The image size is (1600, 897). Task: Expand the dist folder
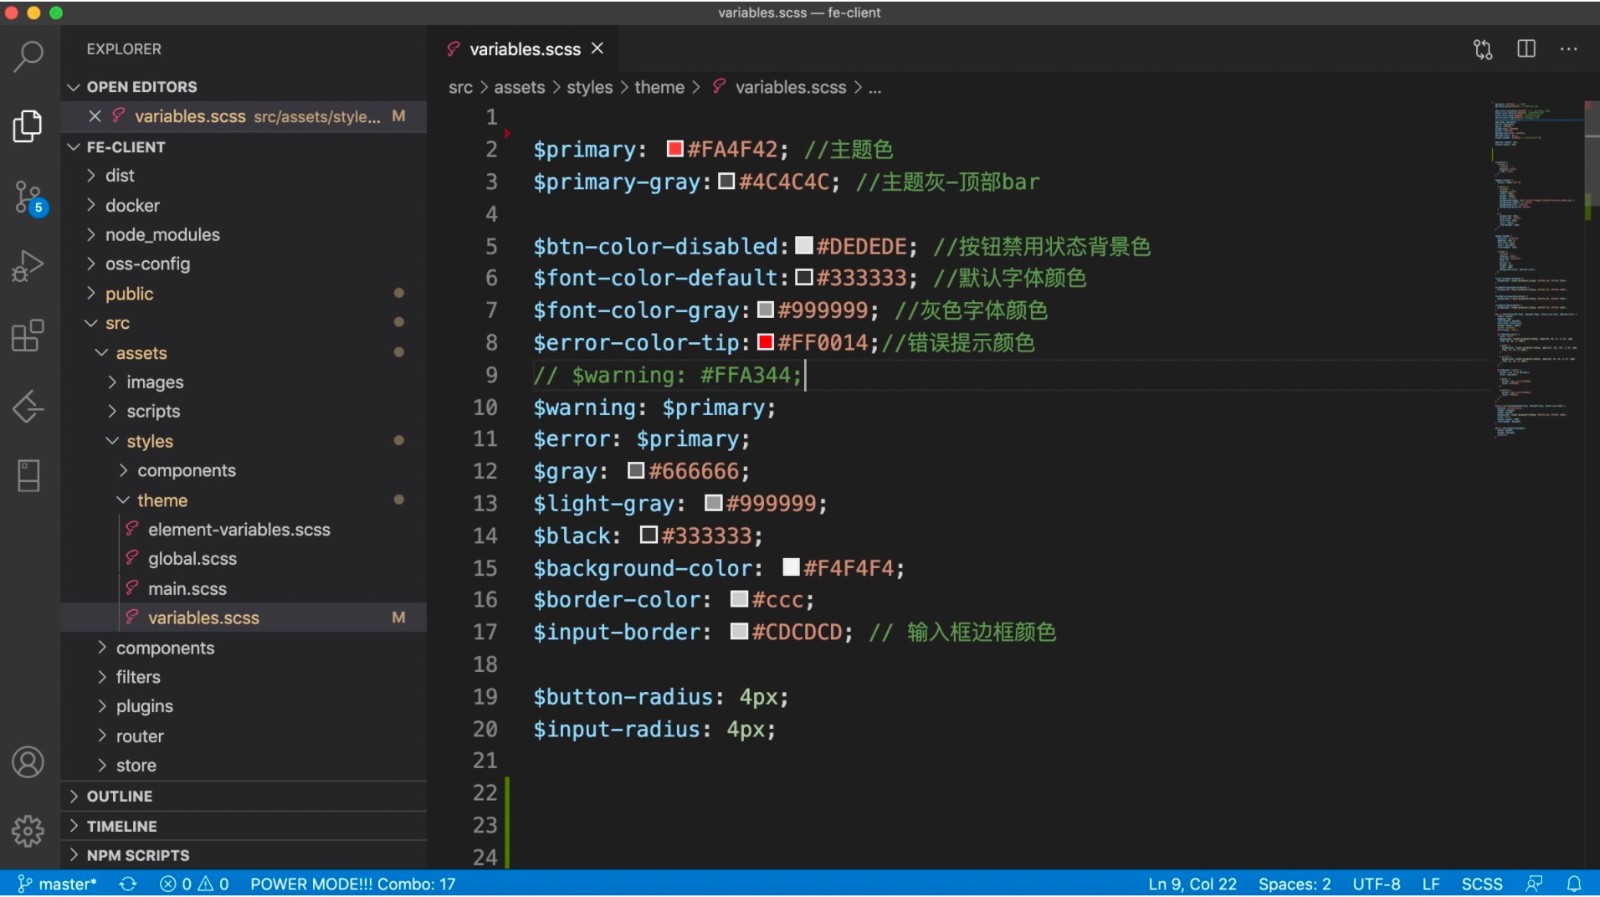pos(244,176)
